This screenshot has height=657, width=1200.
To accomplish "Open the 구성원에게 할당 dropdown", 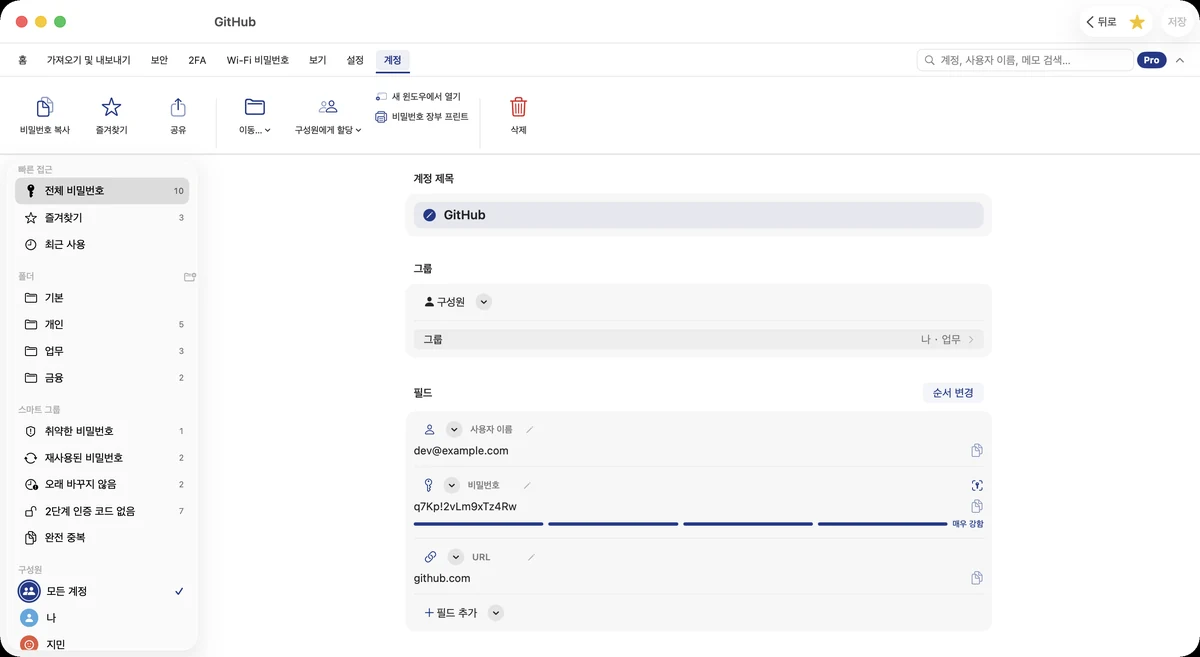I will tap(328, 117).
